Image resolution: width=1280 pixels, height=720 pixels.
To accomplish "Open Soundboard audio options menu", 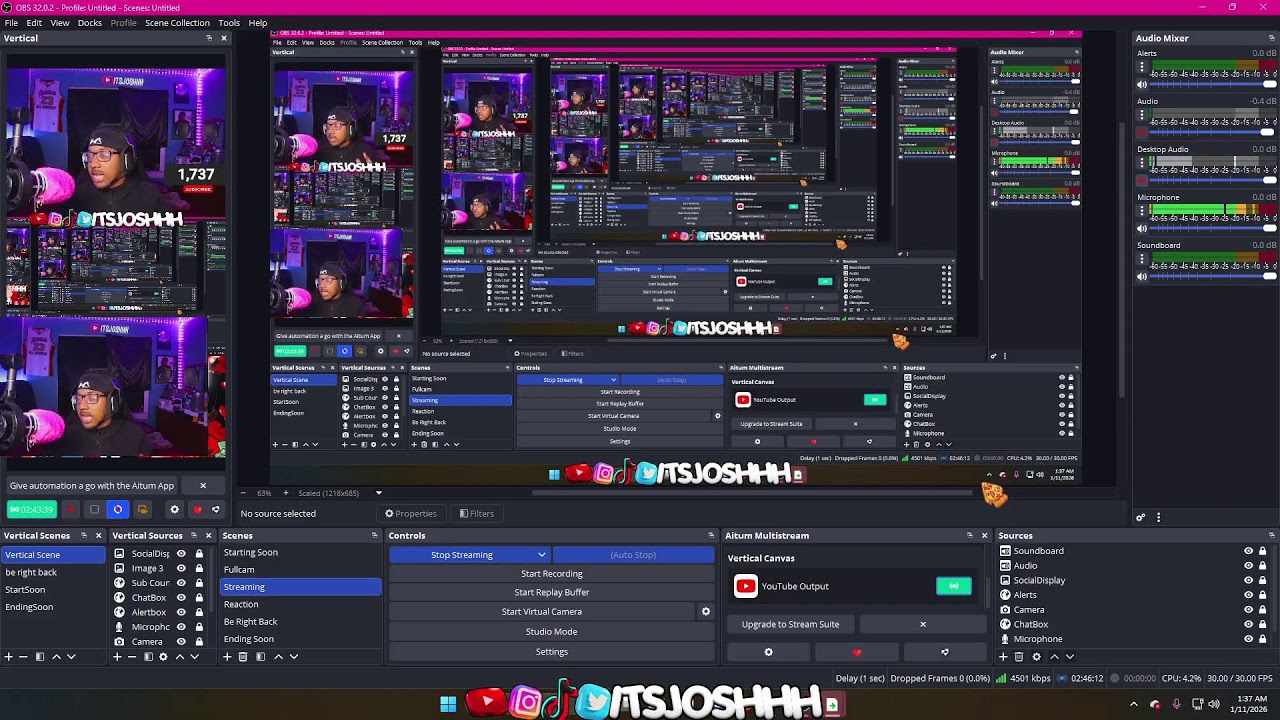I will [1142, 260].
